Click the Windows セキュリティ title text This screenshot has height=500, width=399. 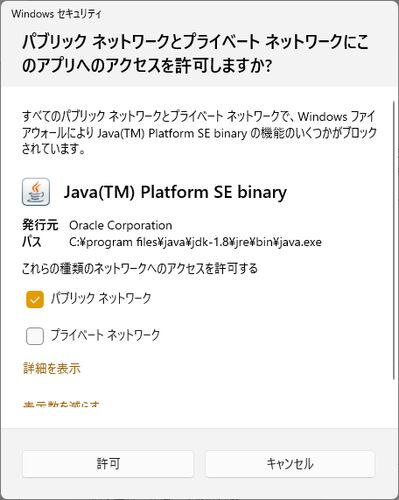coord(56,14)
